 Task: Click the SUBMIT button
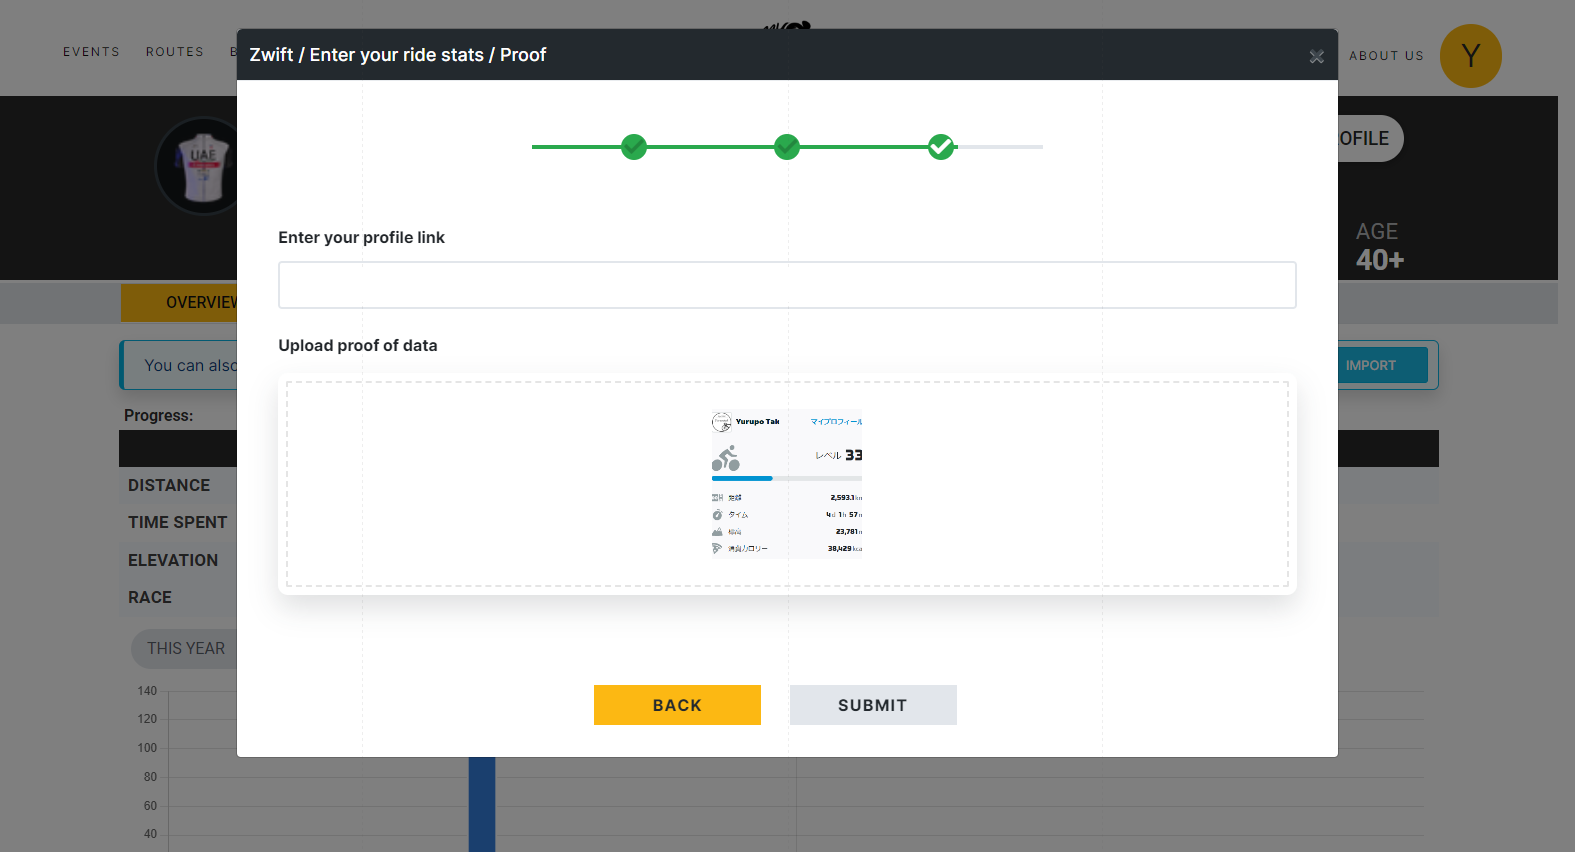pyautogui.click(x=873, y=705)
